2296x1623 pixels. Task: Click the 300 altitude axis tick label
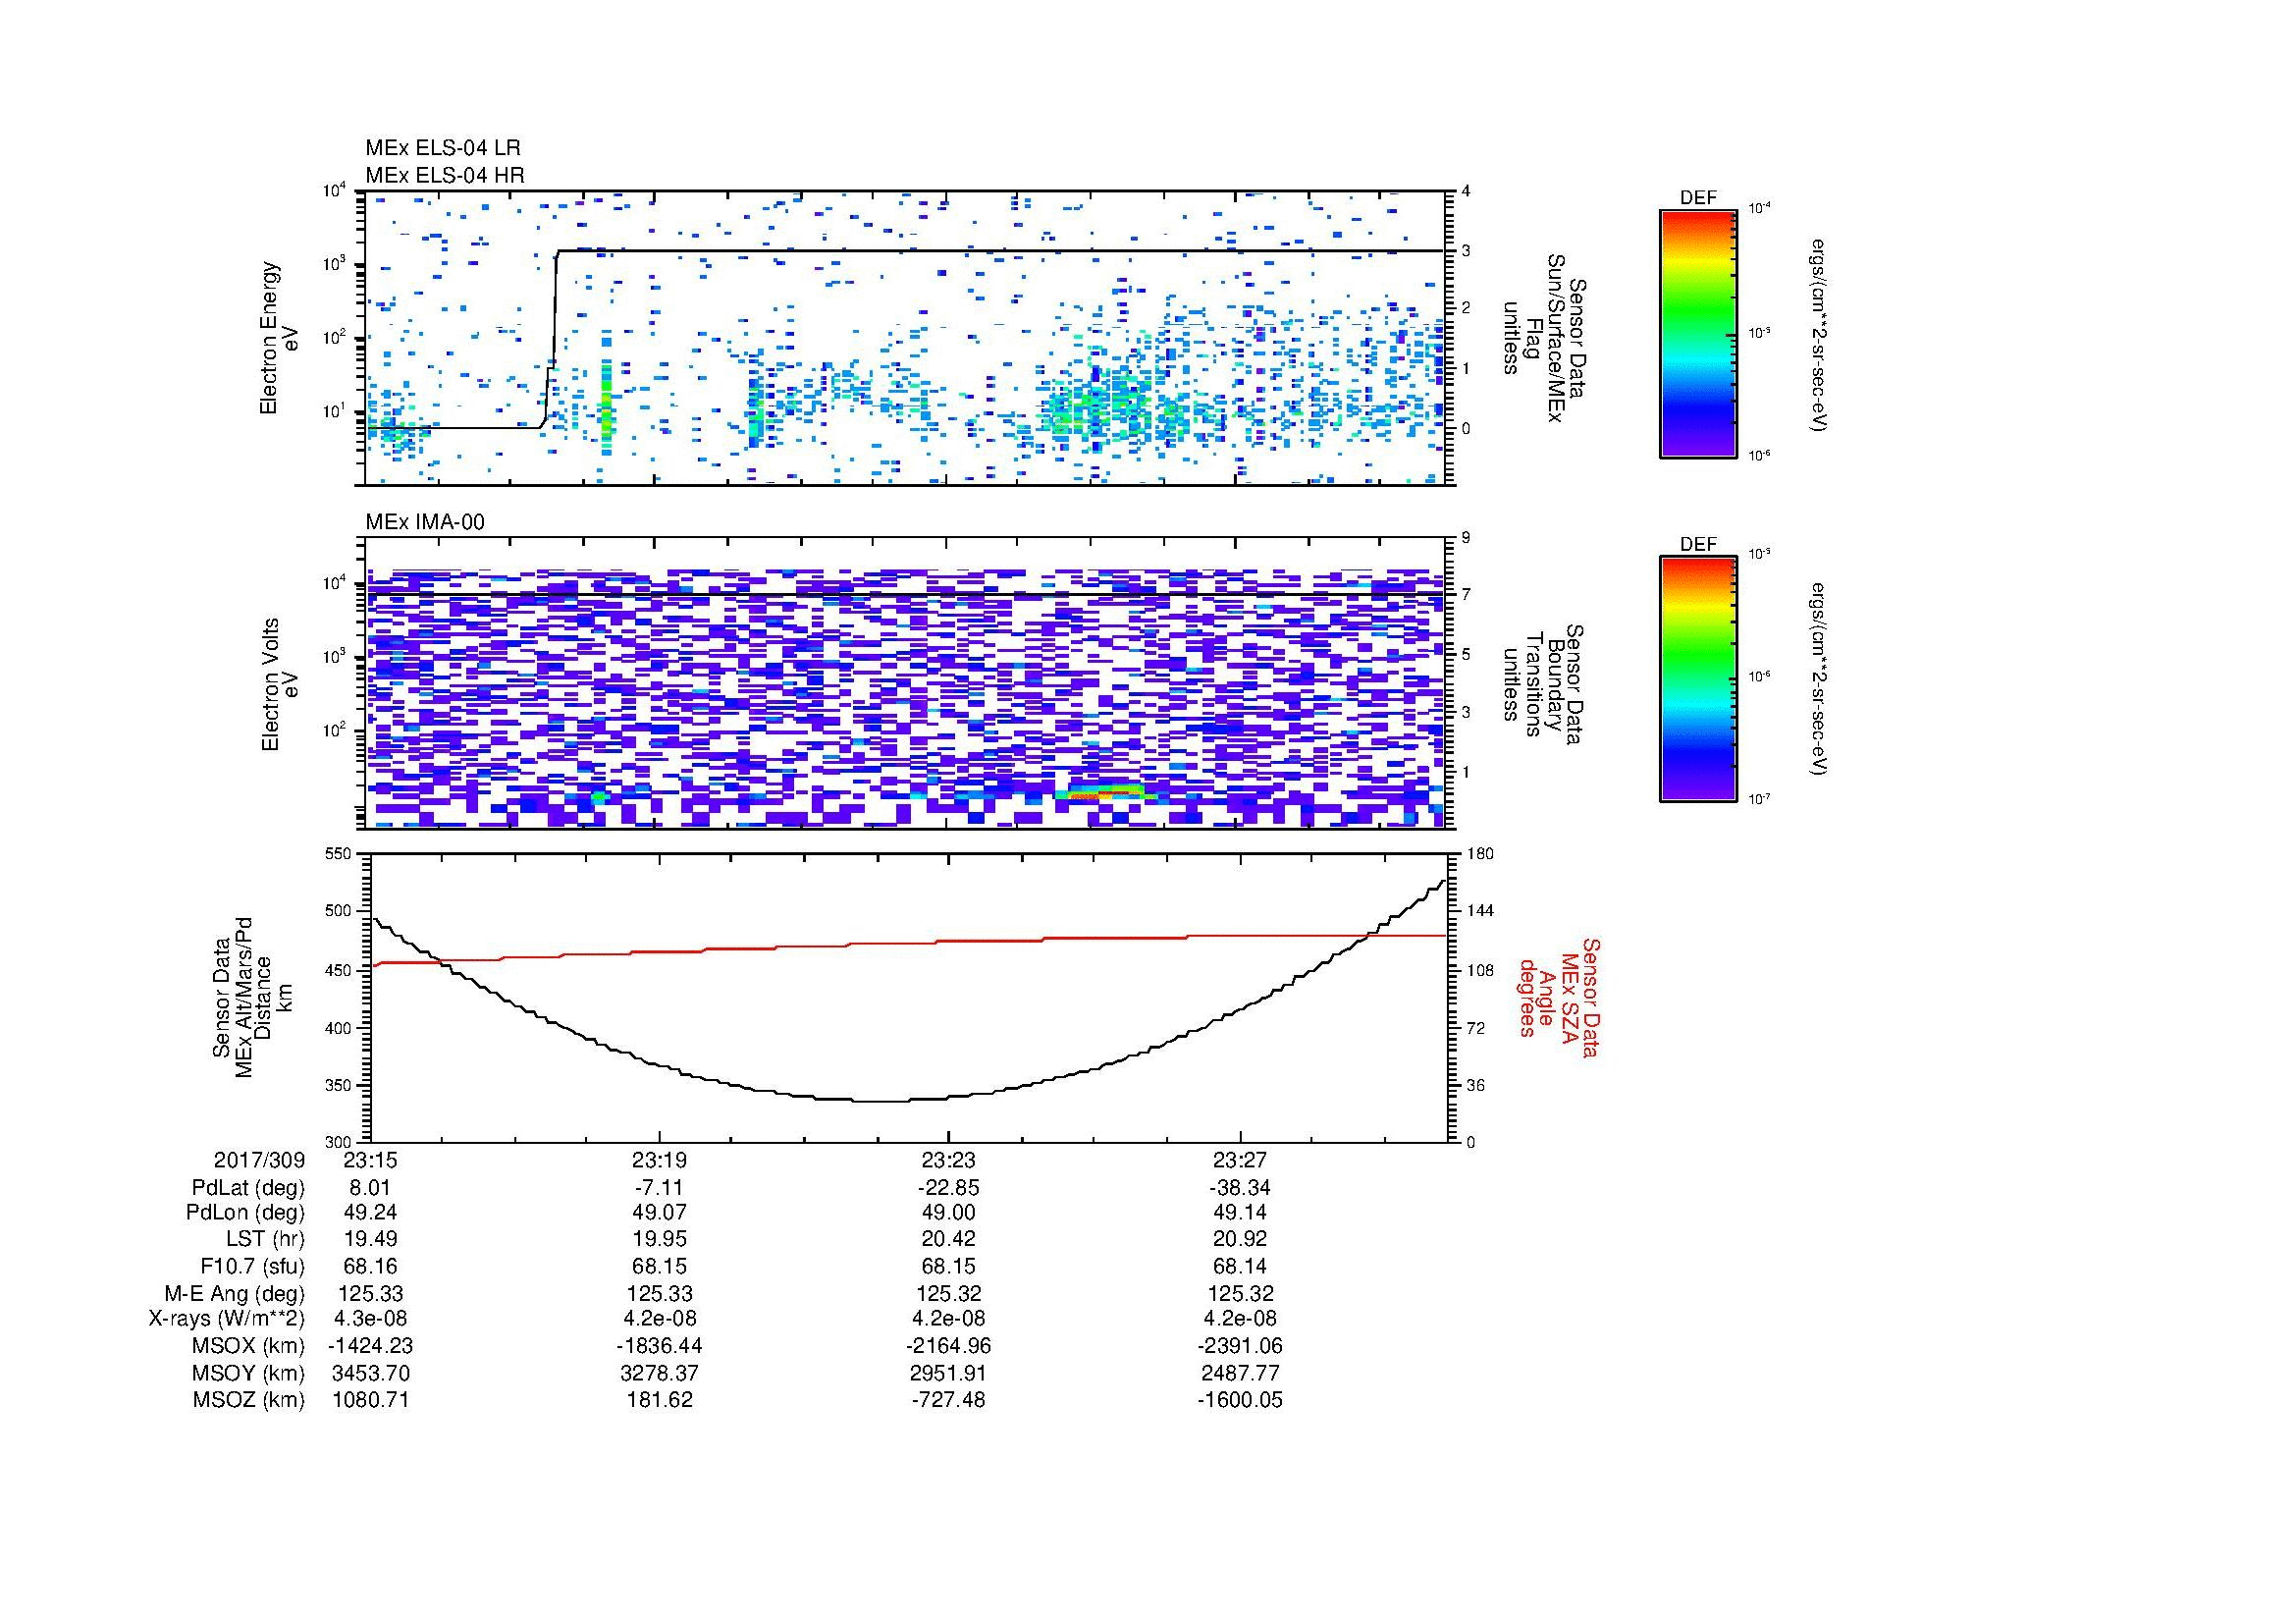[340, 1142]
